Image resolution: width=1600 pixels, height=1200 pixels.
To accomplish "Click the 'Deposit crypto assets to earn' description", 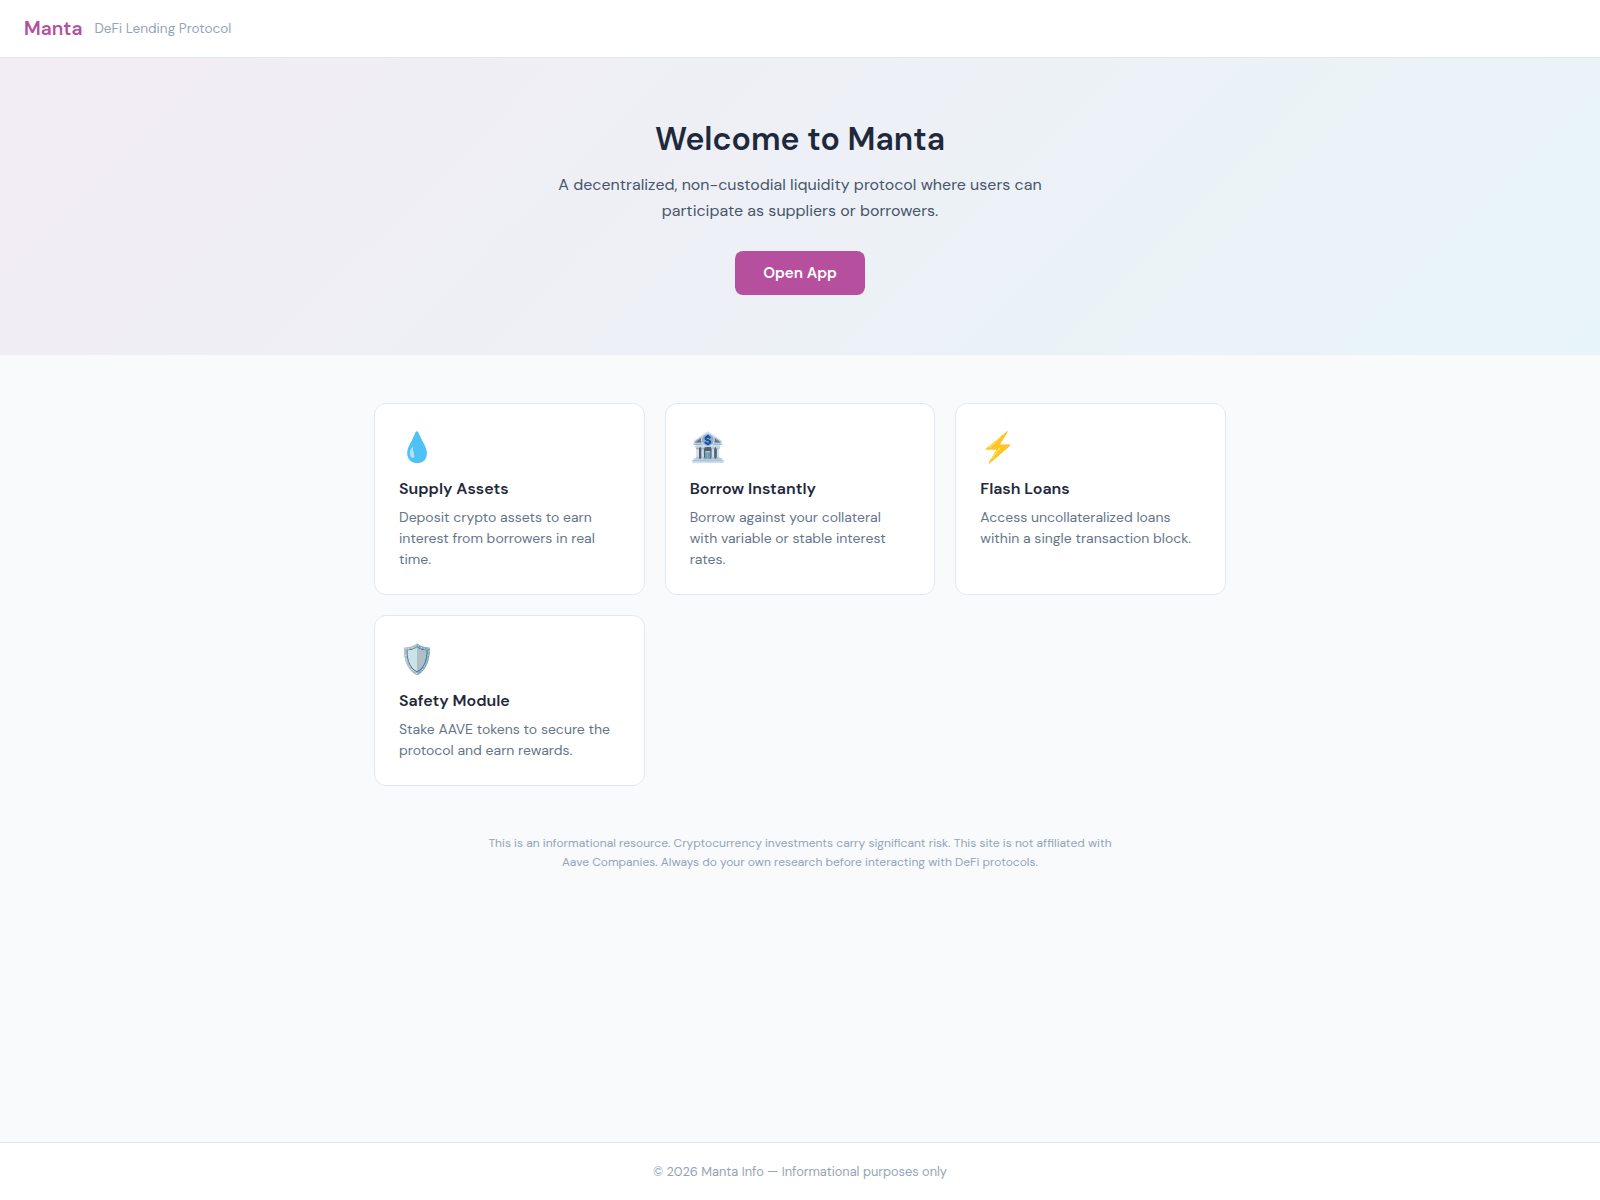I will 497,538.
